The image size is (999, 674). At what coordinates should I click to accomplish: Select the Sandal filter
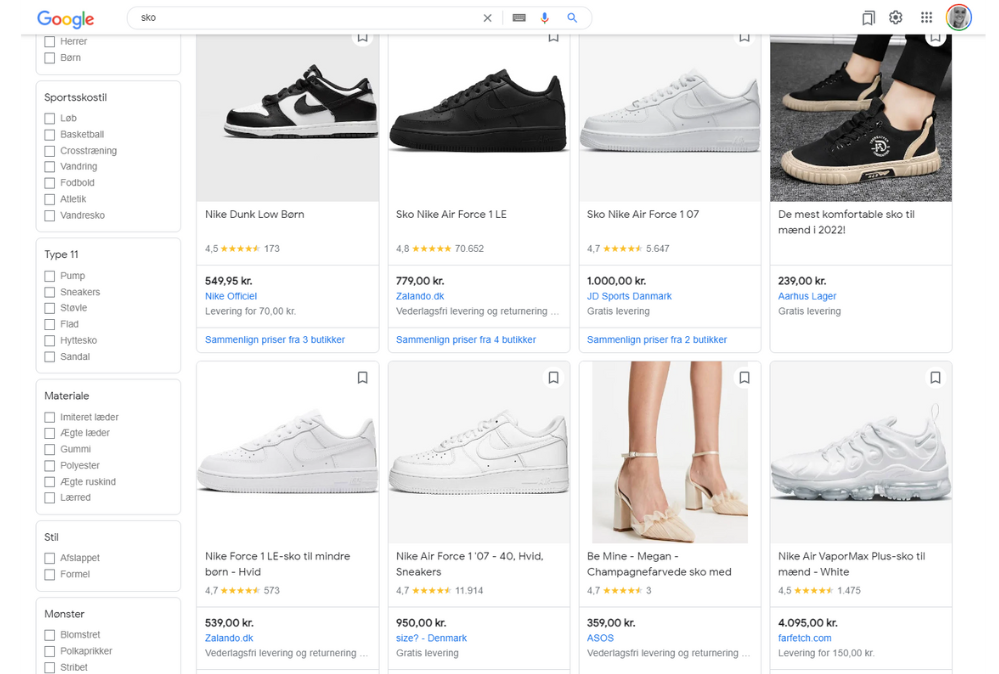pyautogui.click(x=50, y=357)
